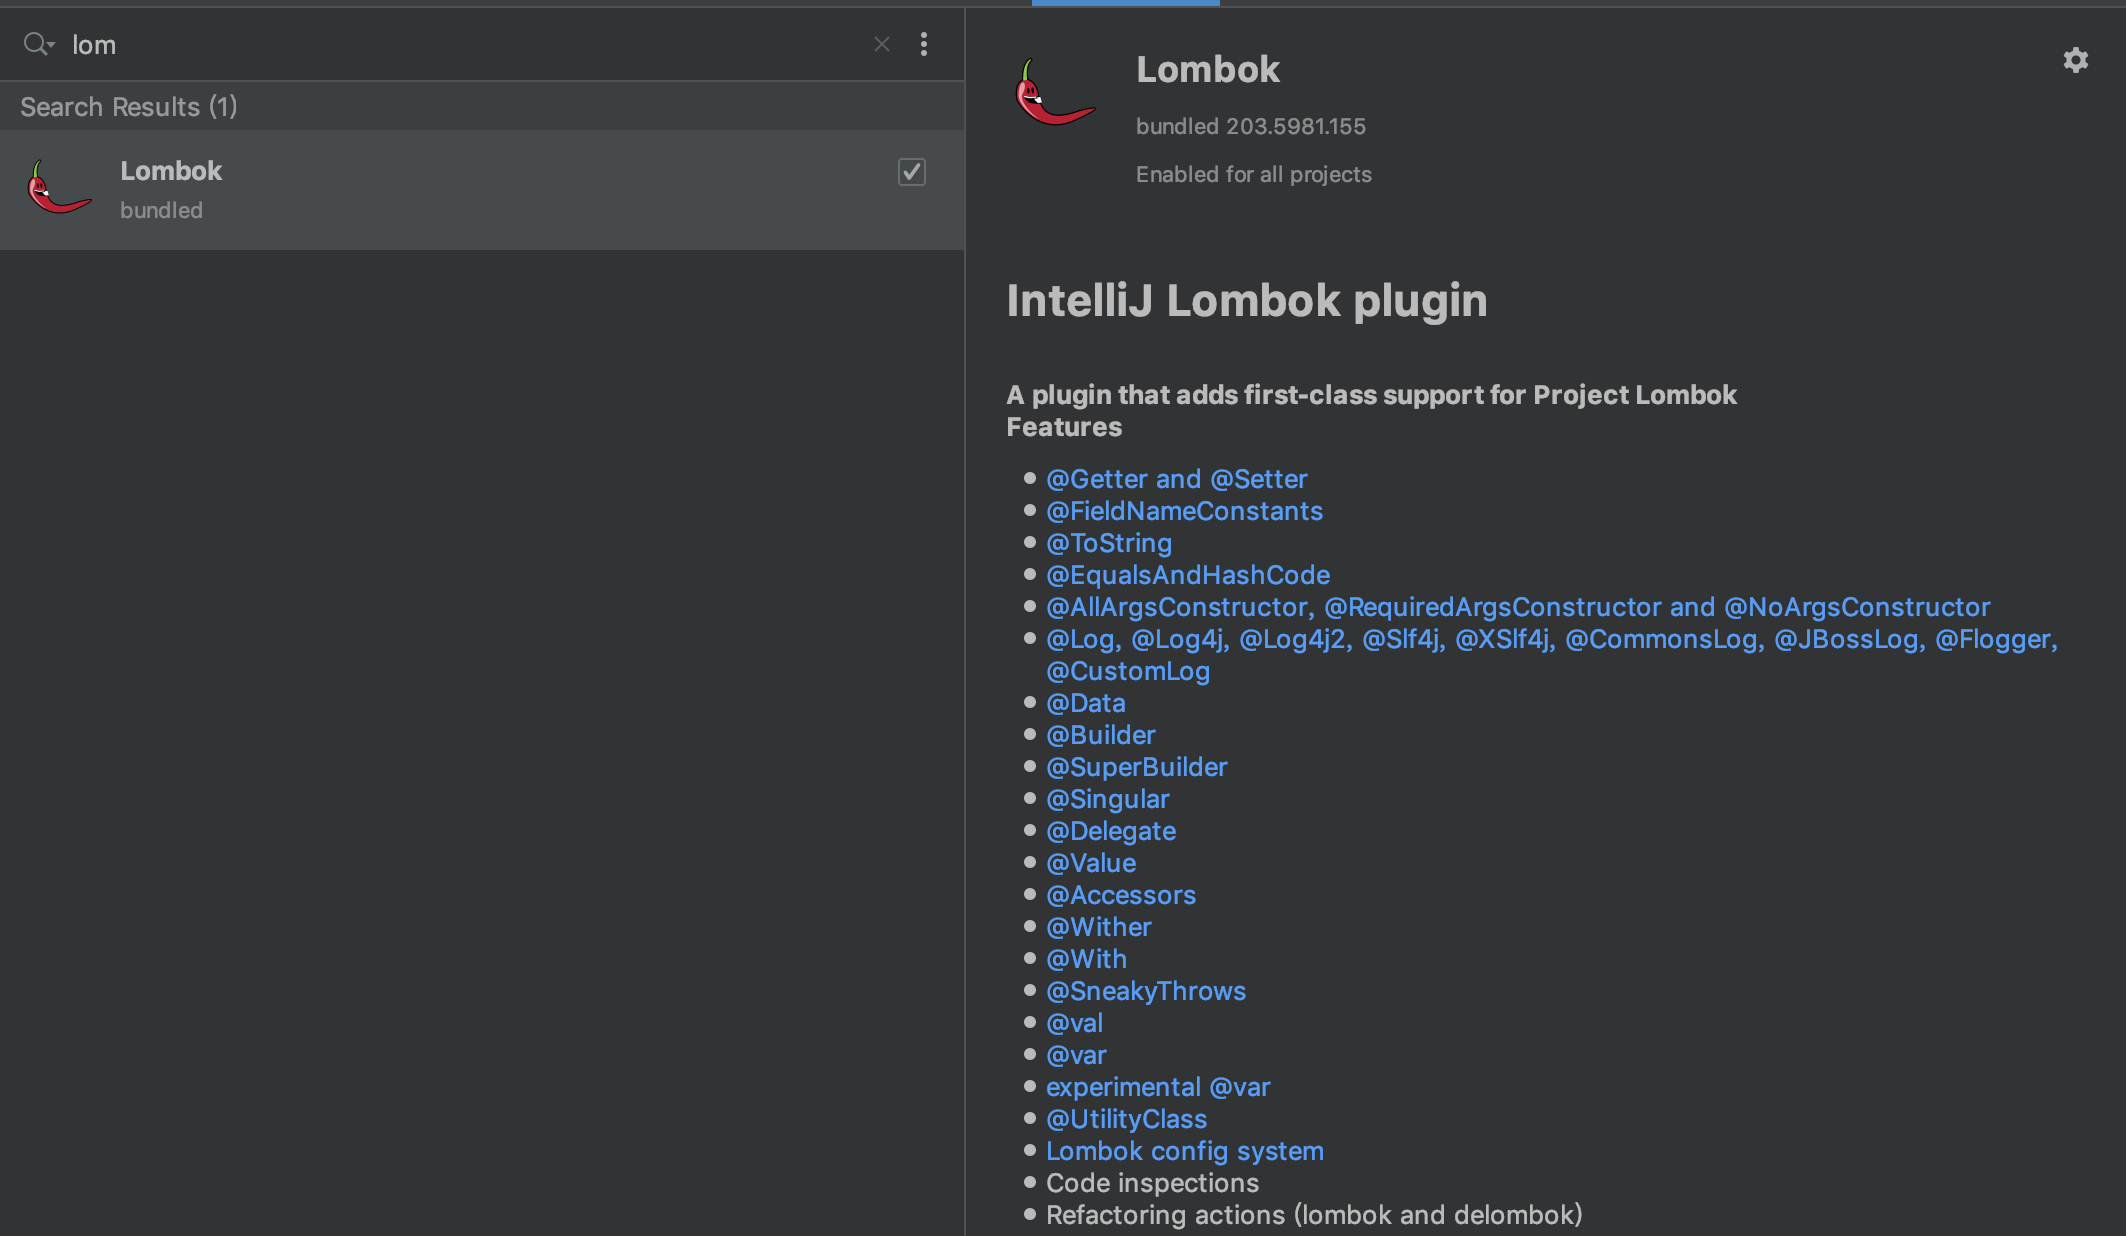Open the Lombok plugin gear settings

click(2075, 61)
